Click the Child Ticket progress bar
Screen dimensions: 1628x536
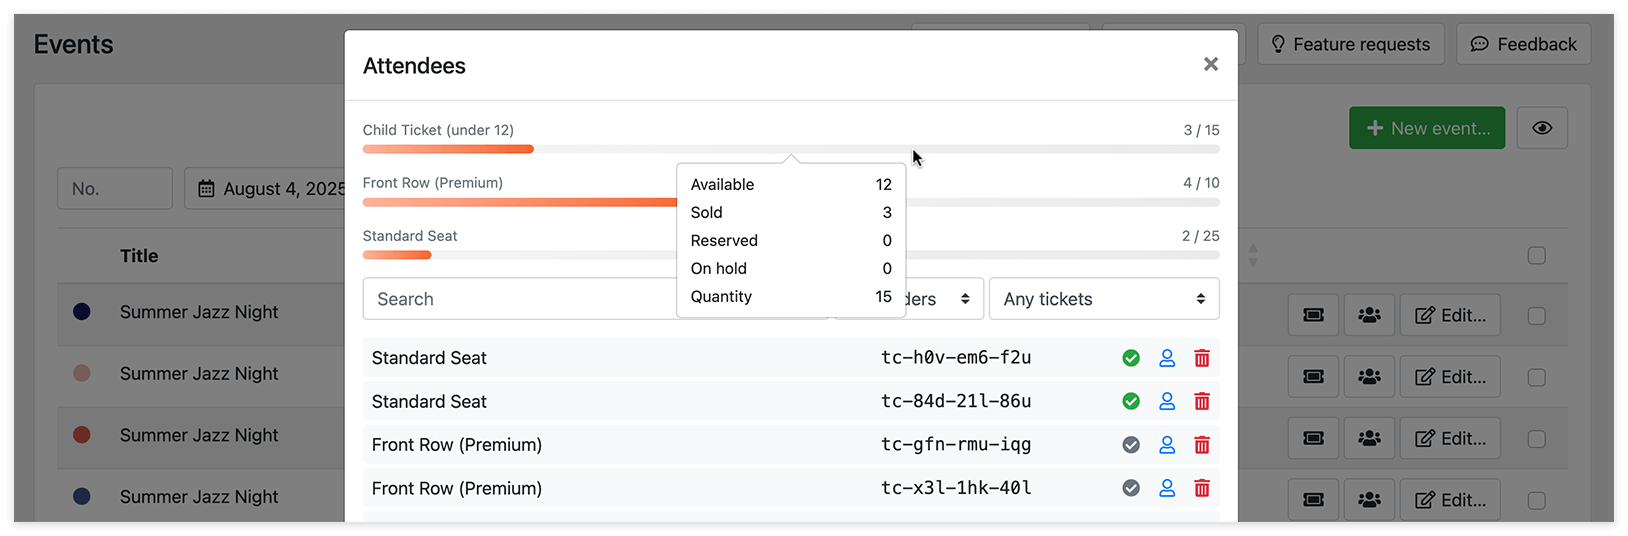(x=791, y=149)
